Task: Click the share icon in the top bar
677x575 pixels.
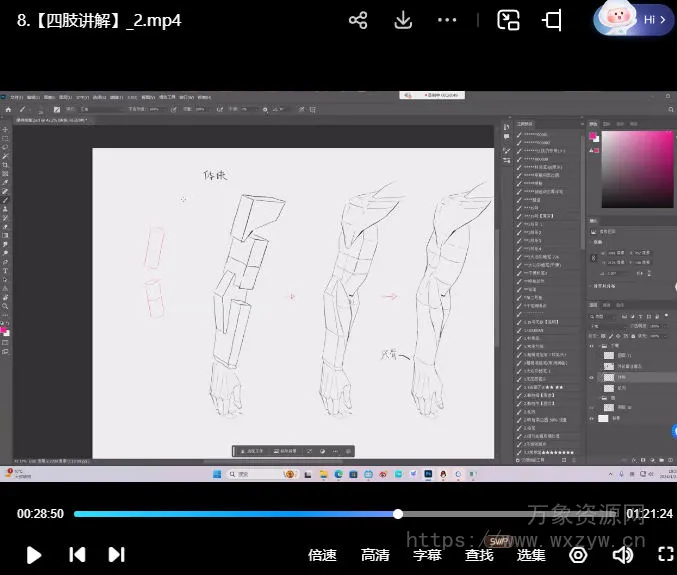Action: tap(358, 20)
